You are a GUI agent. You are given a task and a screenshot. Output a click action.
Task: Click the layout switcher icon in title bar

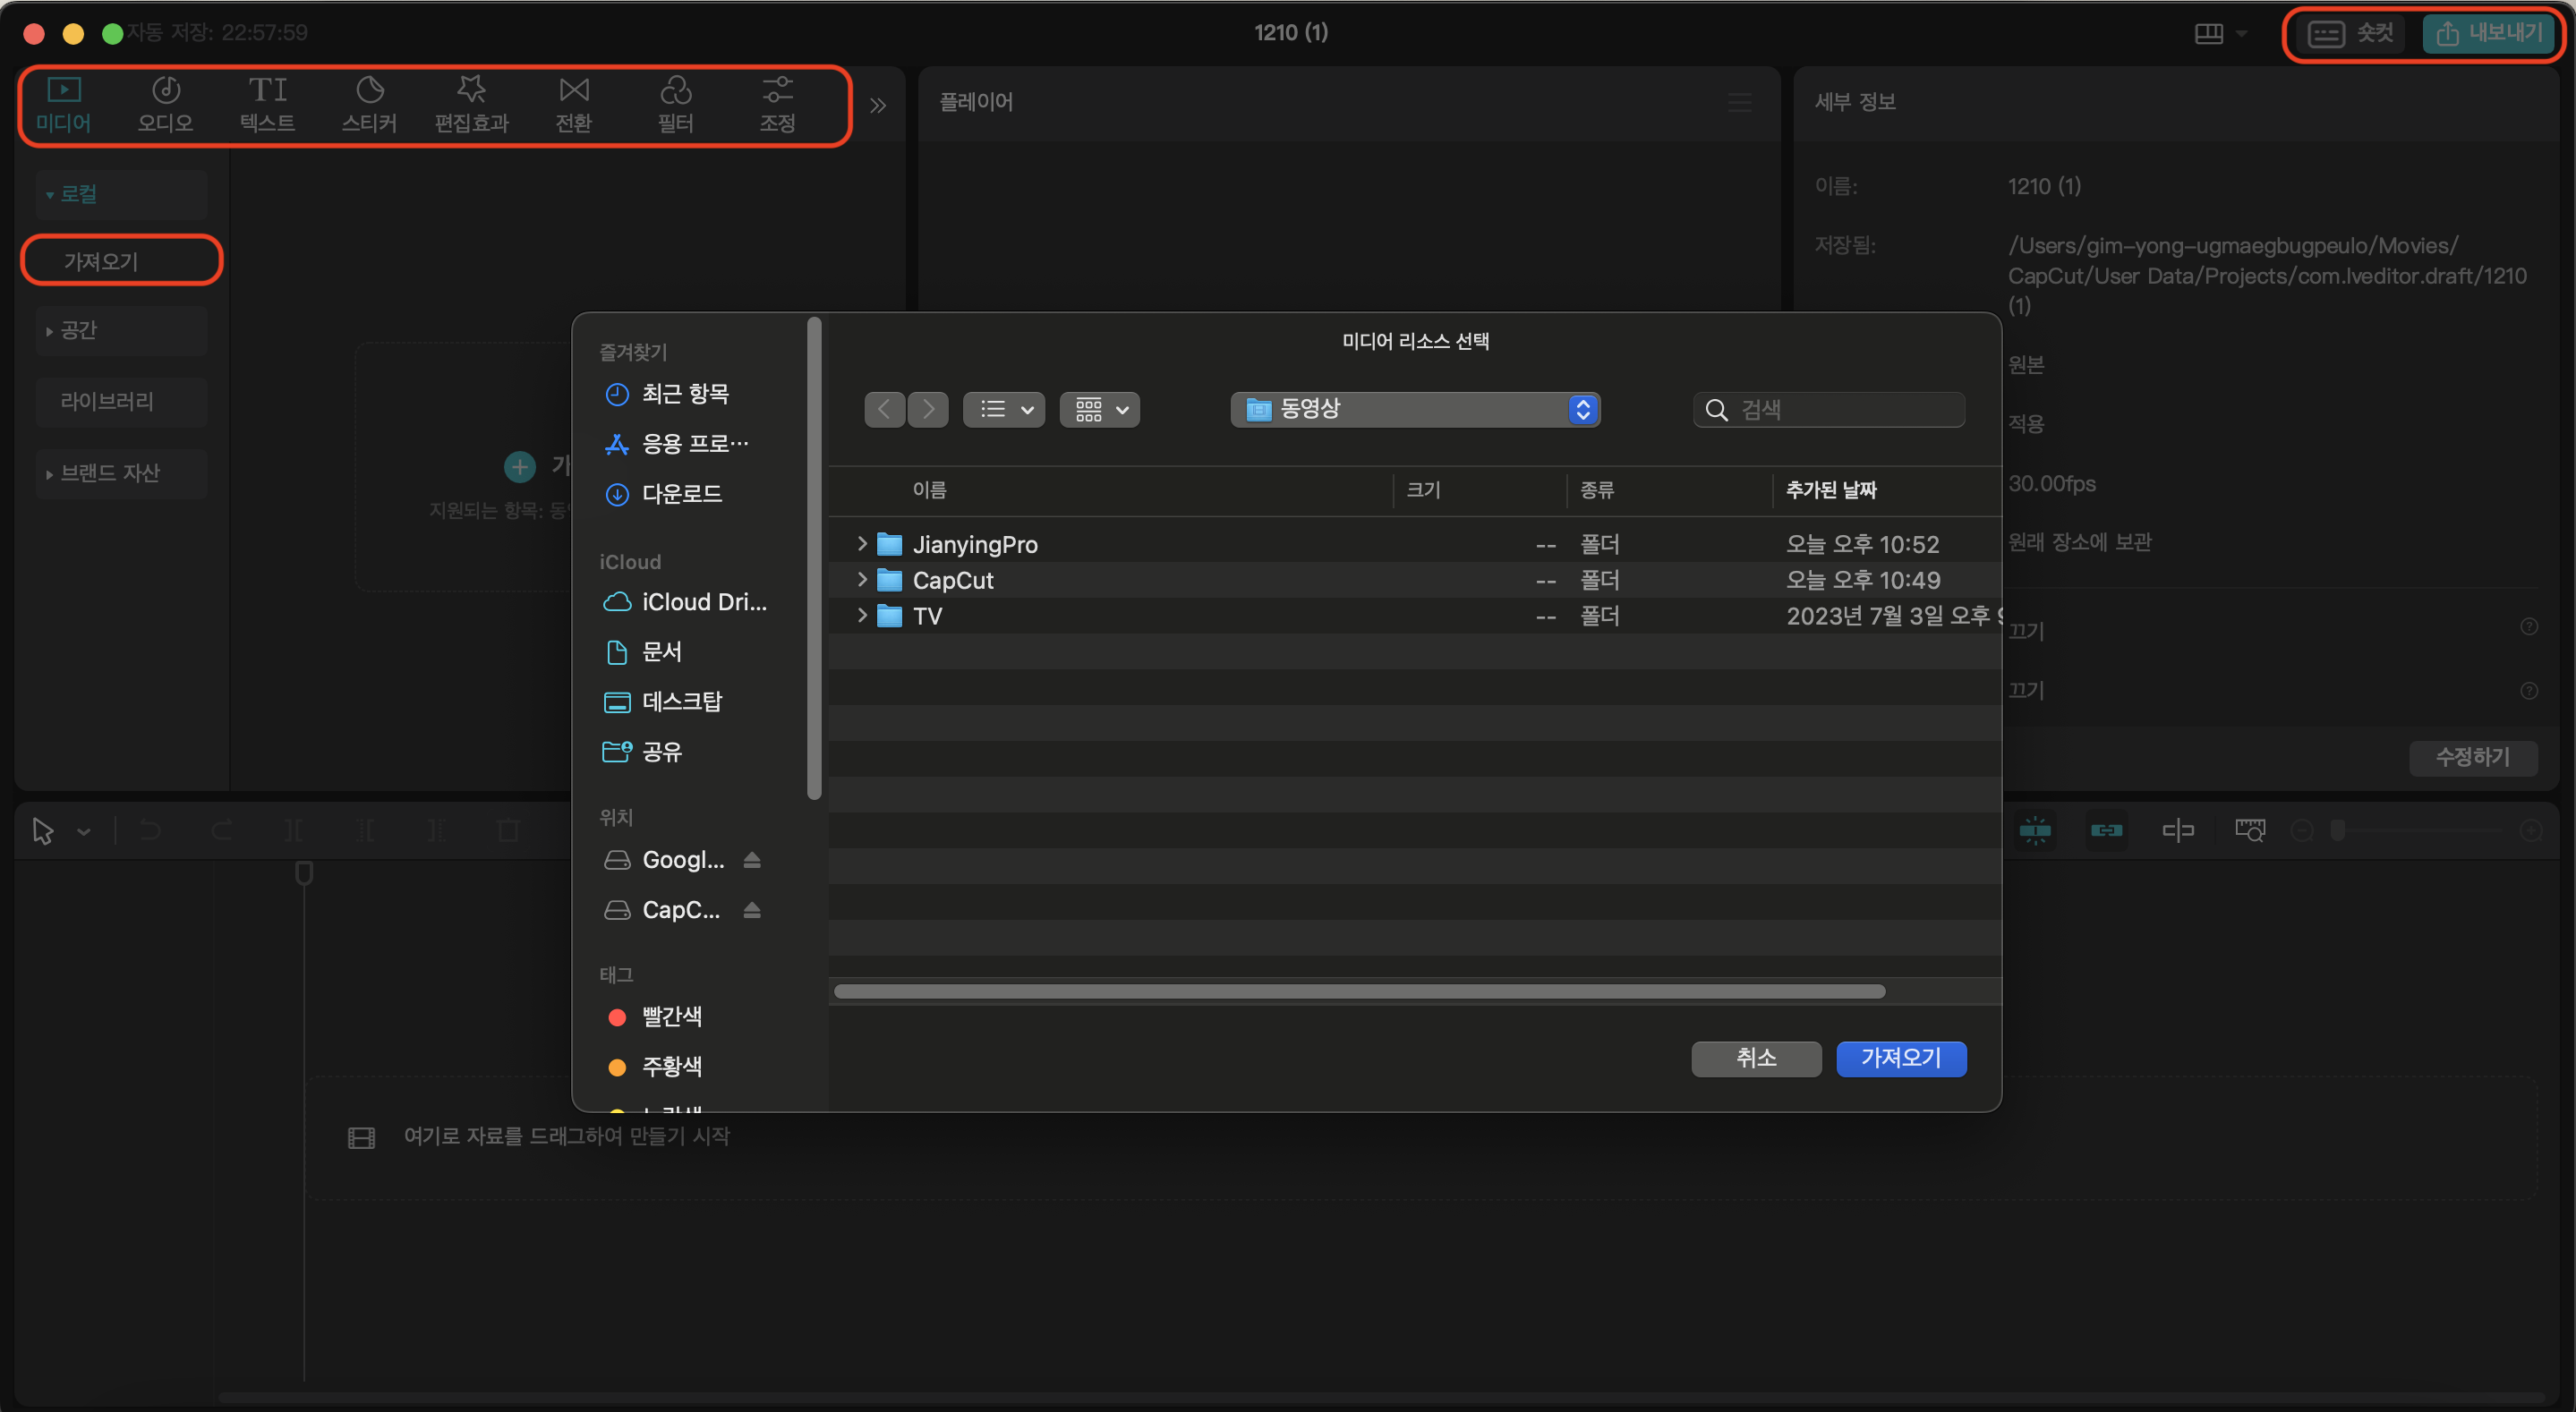click(x=2209, y=34)
